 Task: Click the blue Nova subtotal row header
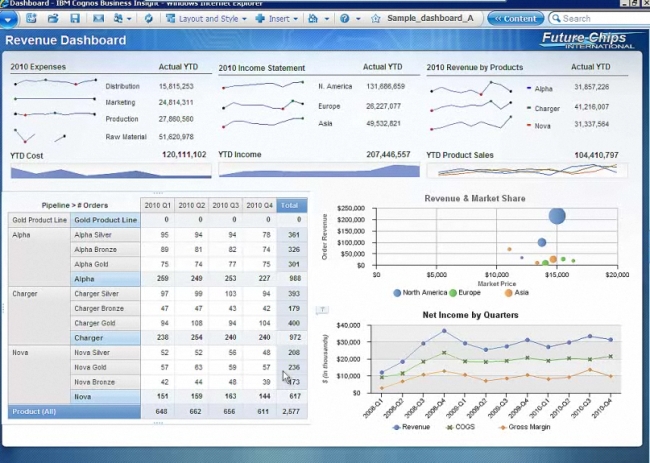pos(105,397)
